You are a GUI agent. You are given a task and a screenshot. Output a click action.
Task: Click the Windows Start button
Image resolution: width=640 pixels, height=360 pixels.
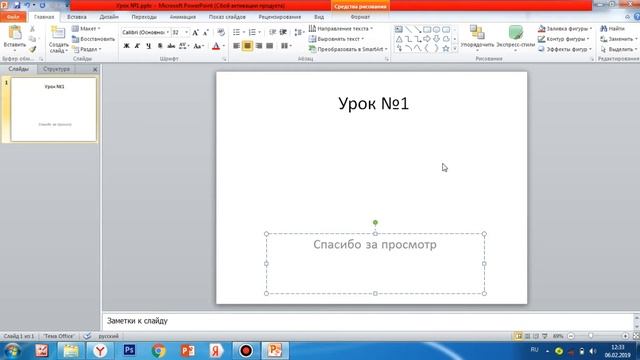(12, 351)
